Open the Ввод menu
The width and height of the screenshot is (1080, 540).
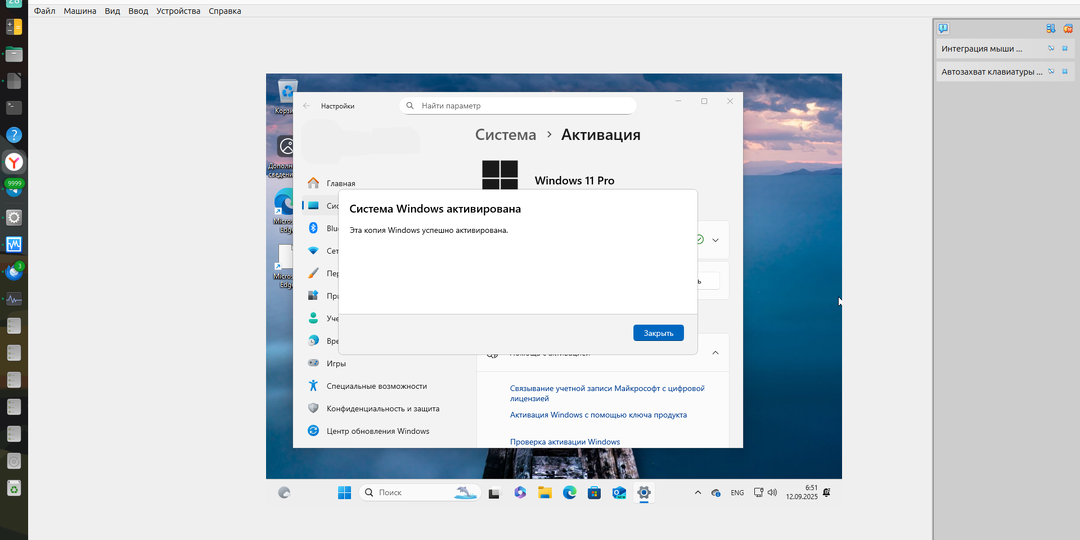(138, 11)
